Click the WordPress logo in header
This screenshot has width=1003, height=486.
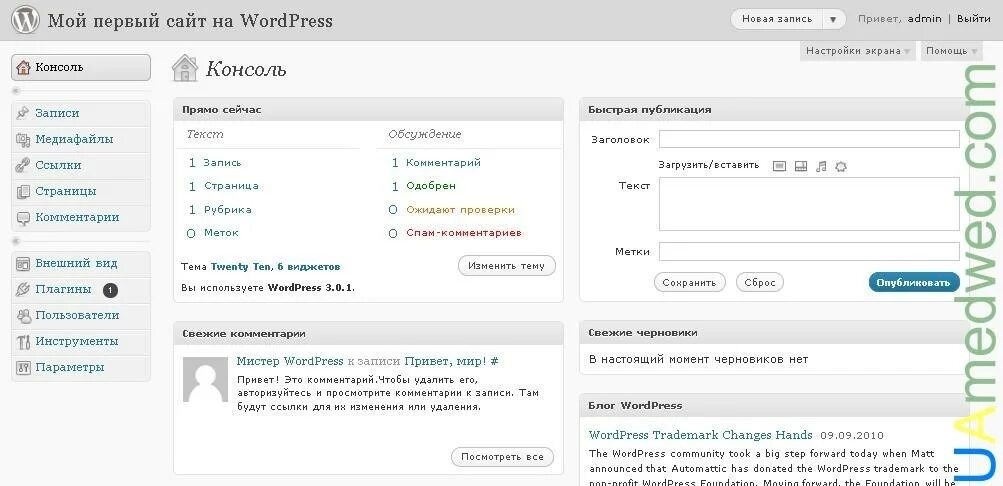26,20
